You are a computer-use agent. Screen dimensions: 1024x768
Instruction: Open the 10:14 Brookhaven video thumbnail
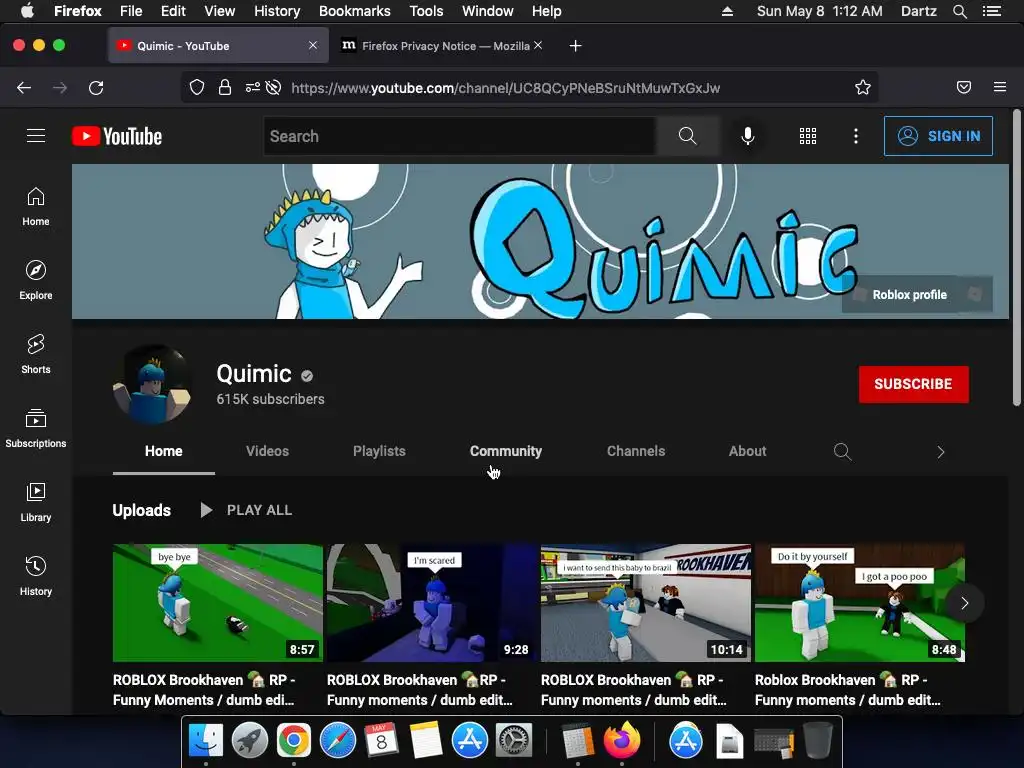point(646,603)
